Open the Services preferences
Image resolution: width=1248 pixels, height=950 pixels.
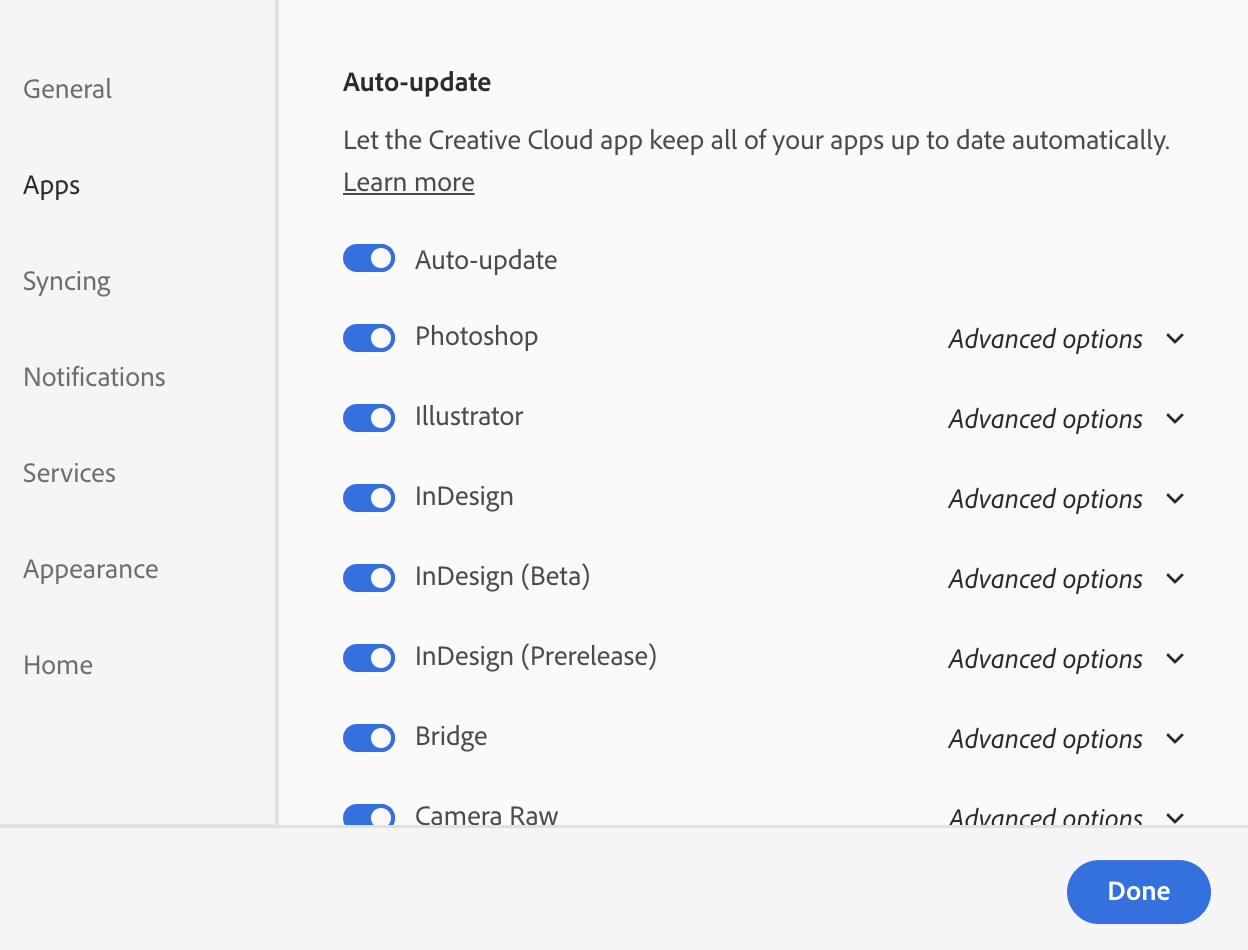[x=69, y=473]
